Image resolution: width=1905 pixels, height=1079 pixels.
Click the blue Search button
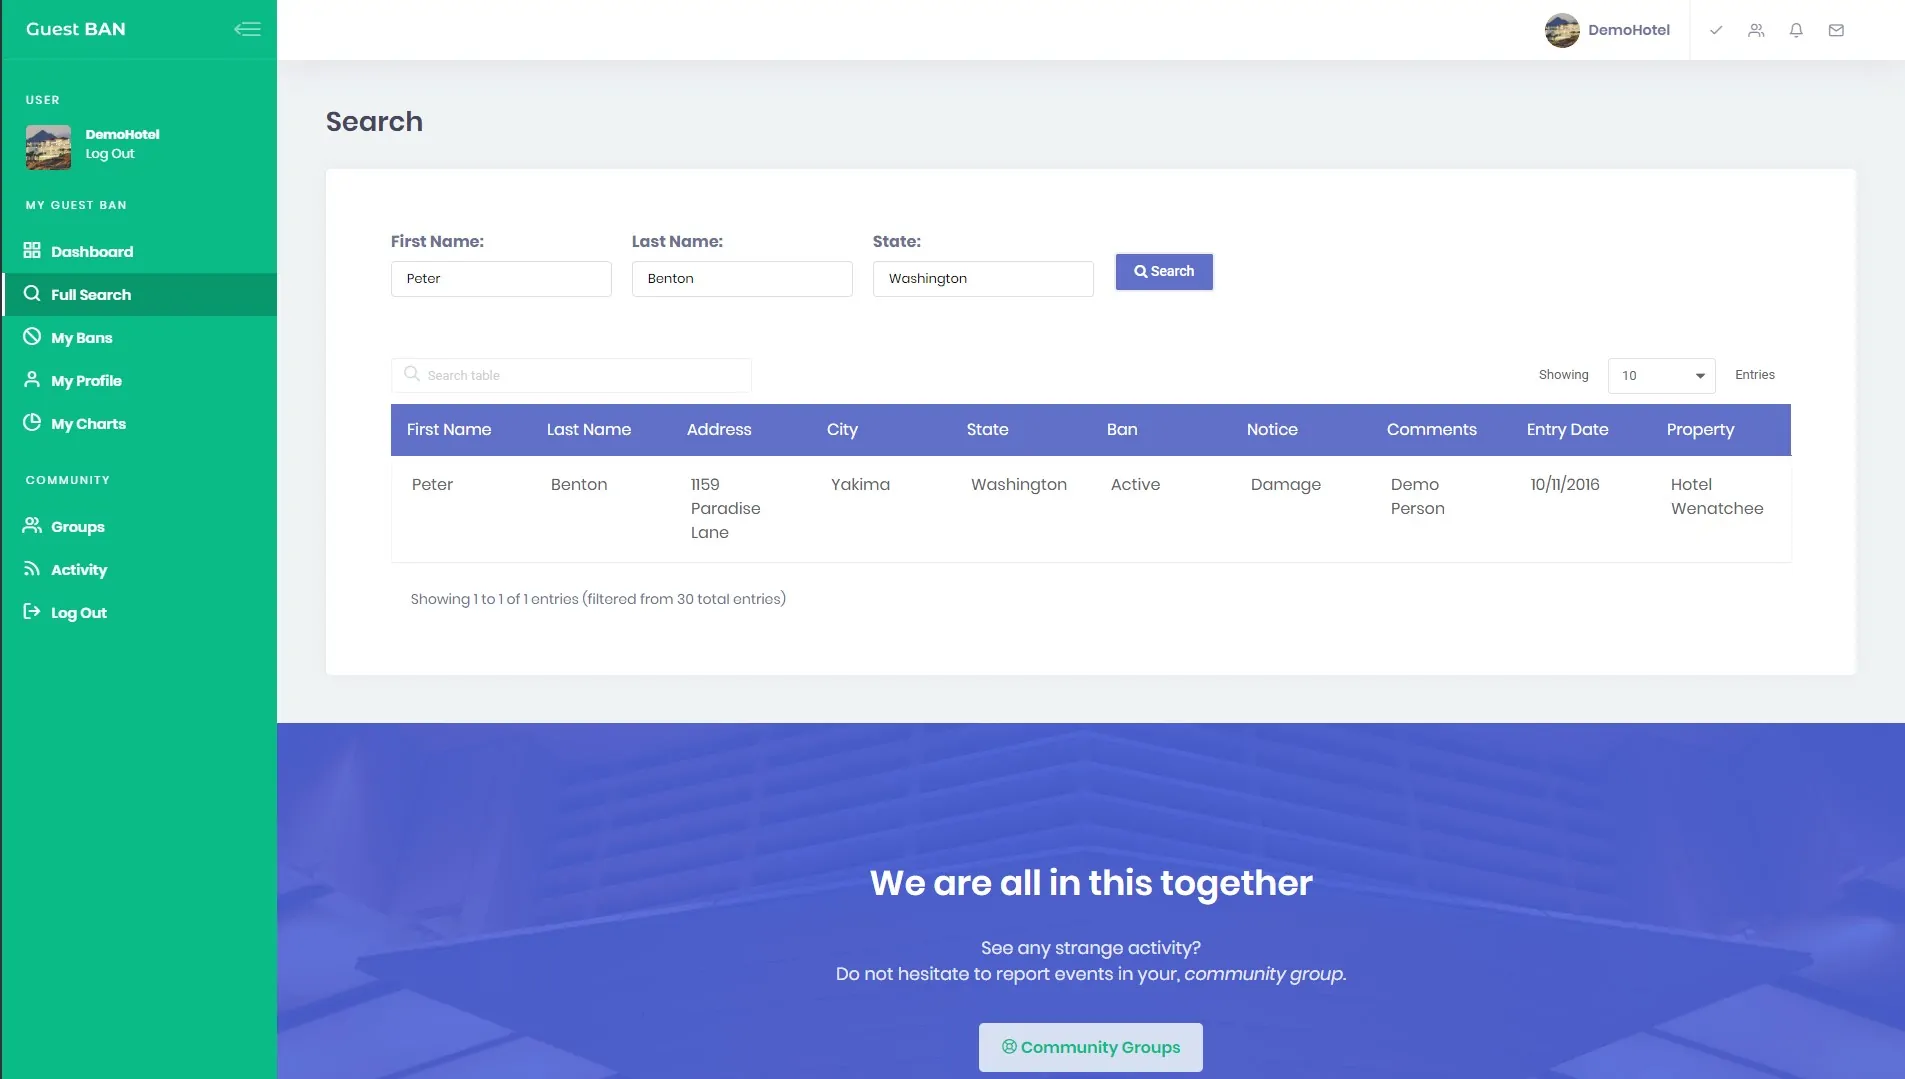tap(1164, 272)
